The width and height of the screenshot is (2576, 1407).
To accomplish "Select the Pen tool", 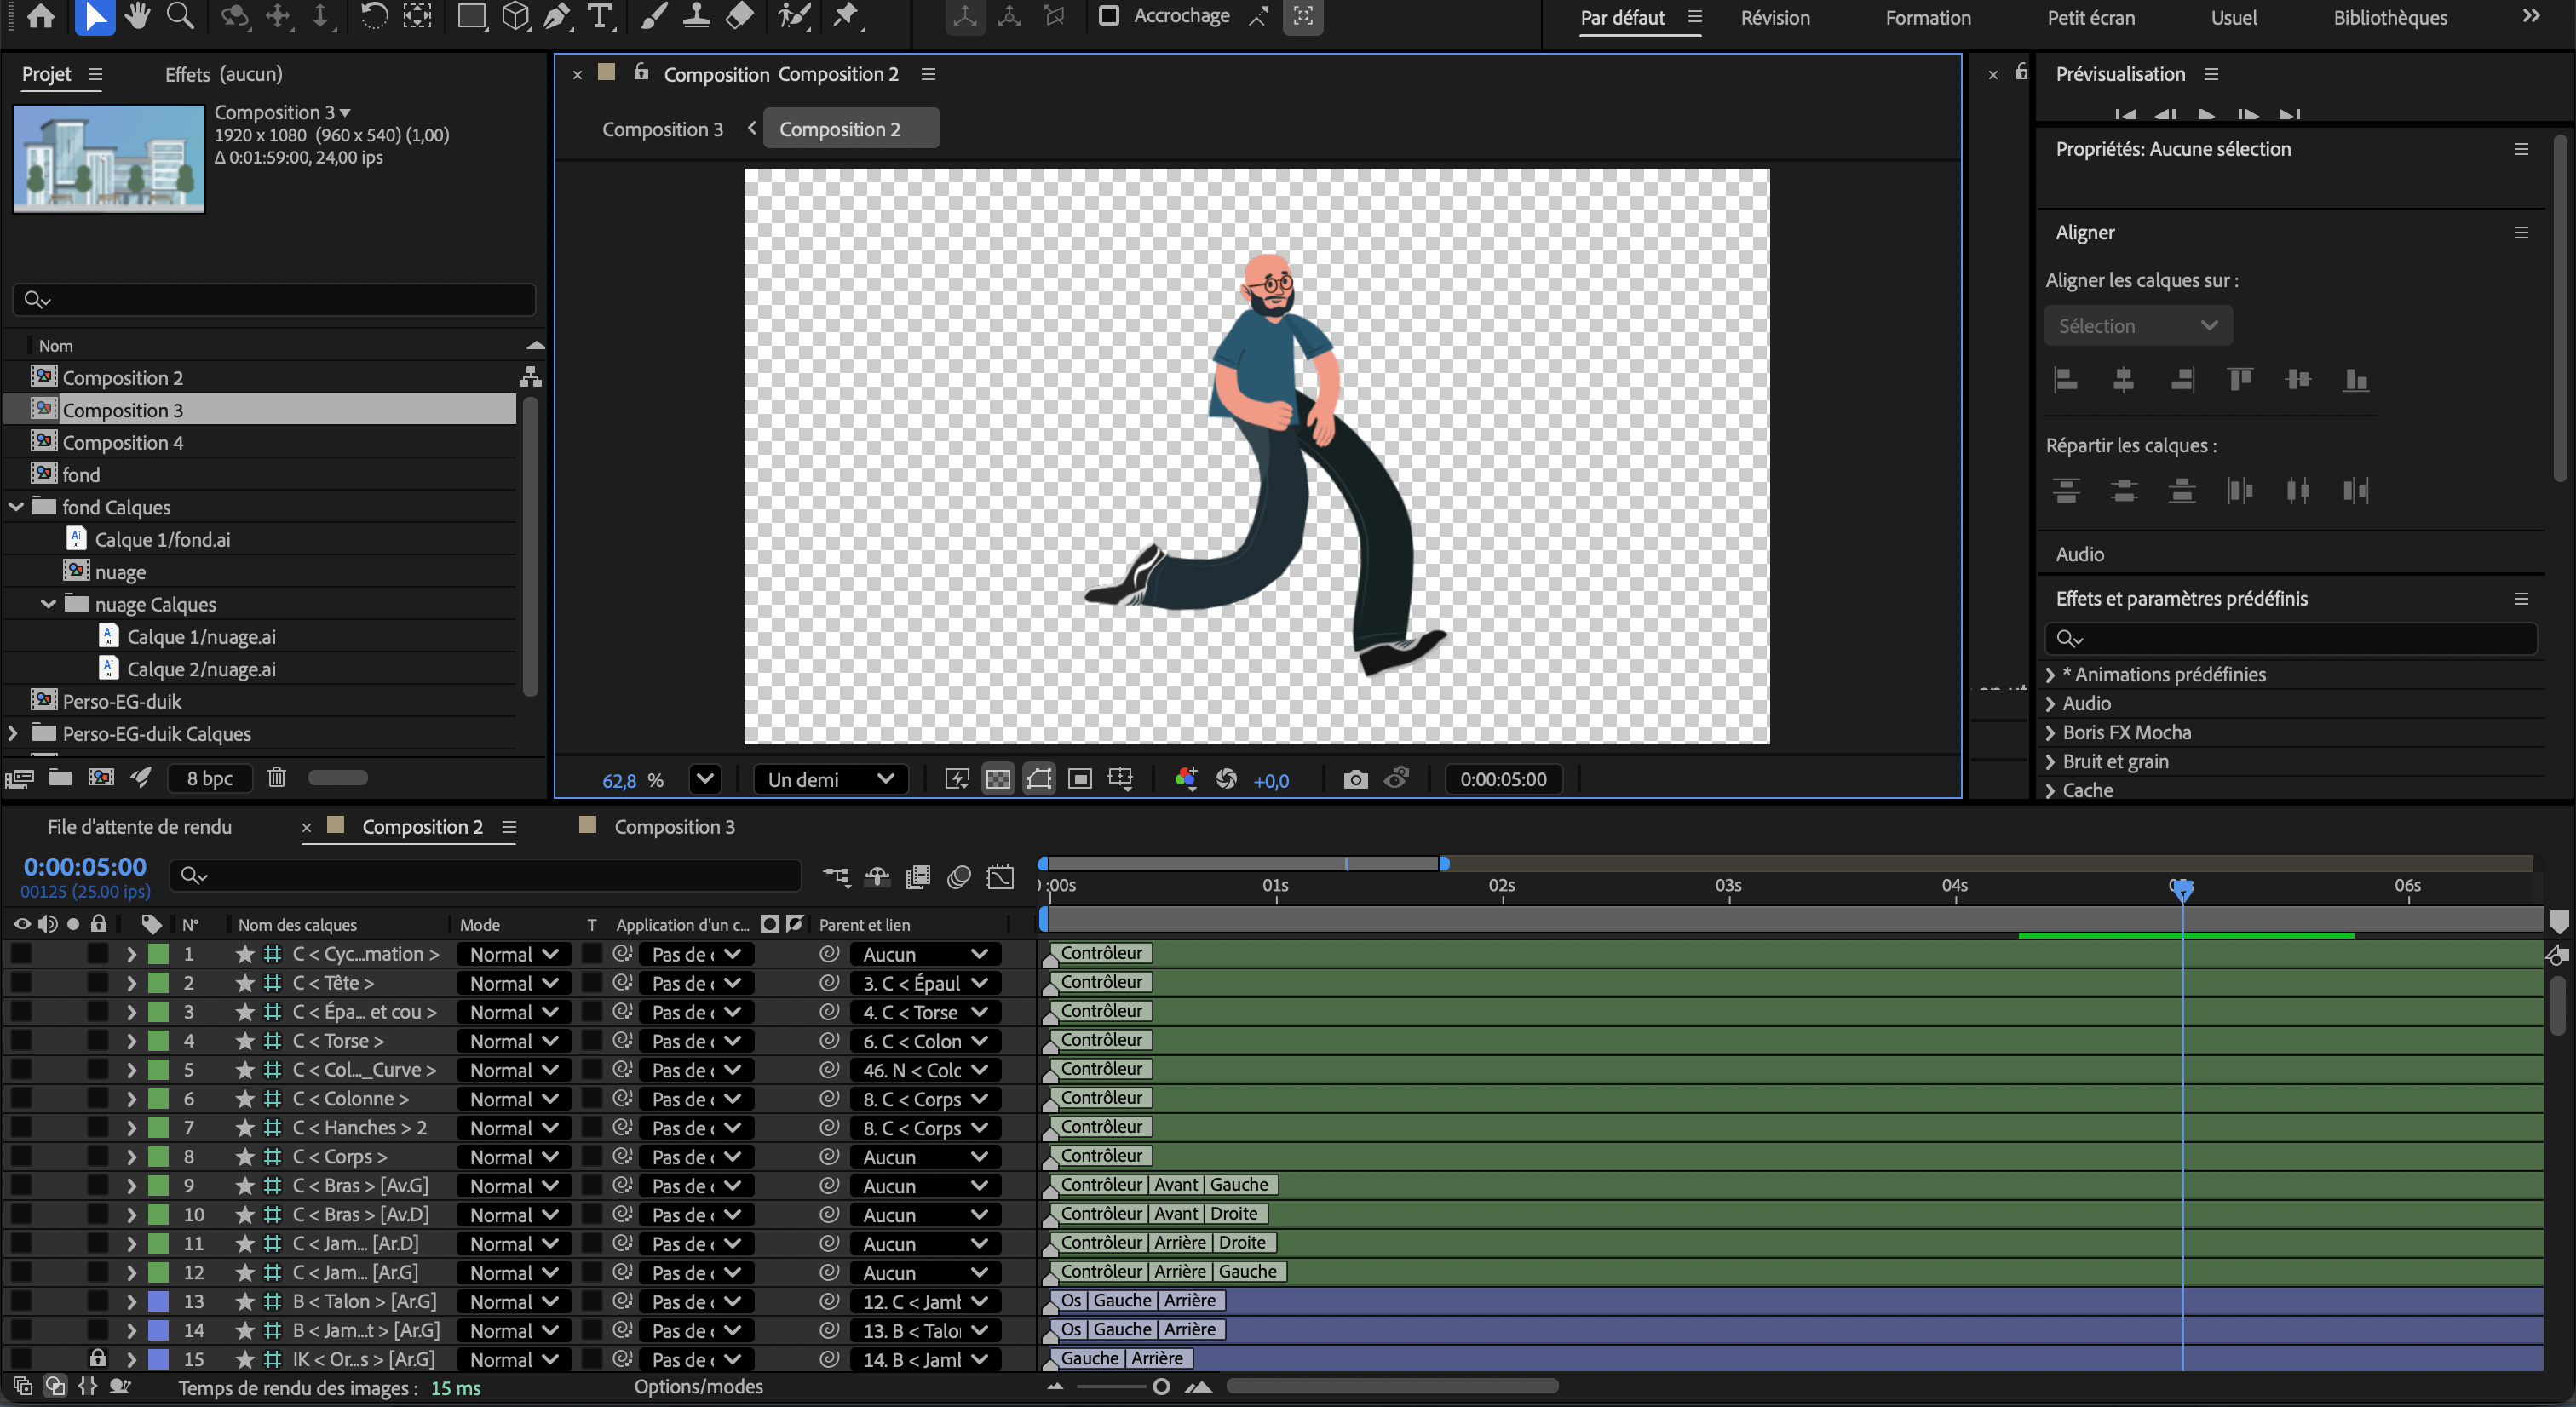I will coord(557,16).
